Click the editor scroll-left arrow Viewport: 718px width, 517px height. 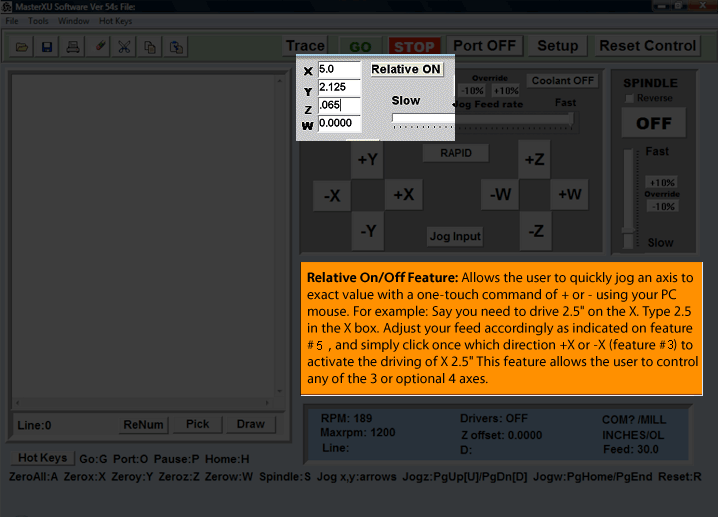point(17,403)
